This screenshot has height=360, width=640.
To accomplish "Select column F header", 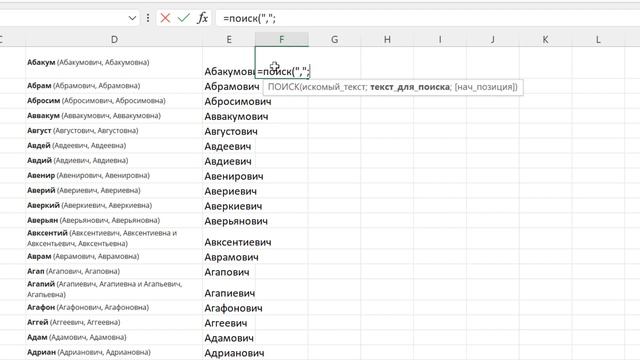I will [x=282, y=40].
